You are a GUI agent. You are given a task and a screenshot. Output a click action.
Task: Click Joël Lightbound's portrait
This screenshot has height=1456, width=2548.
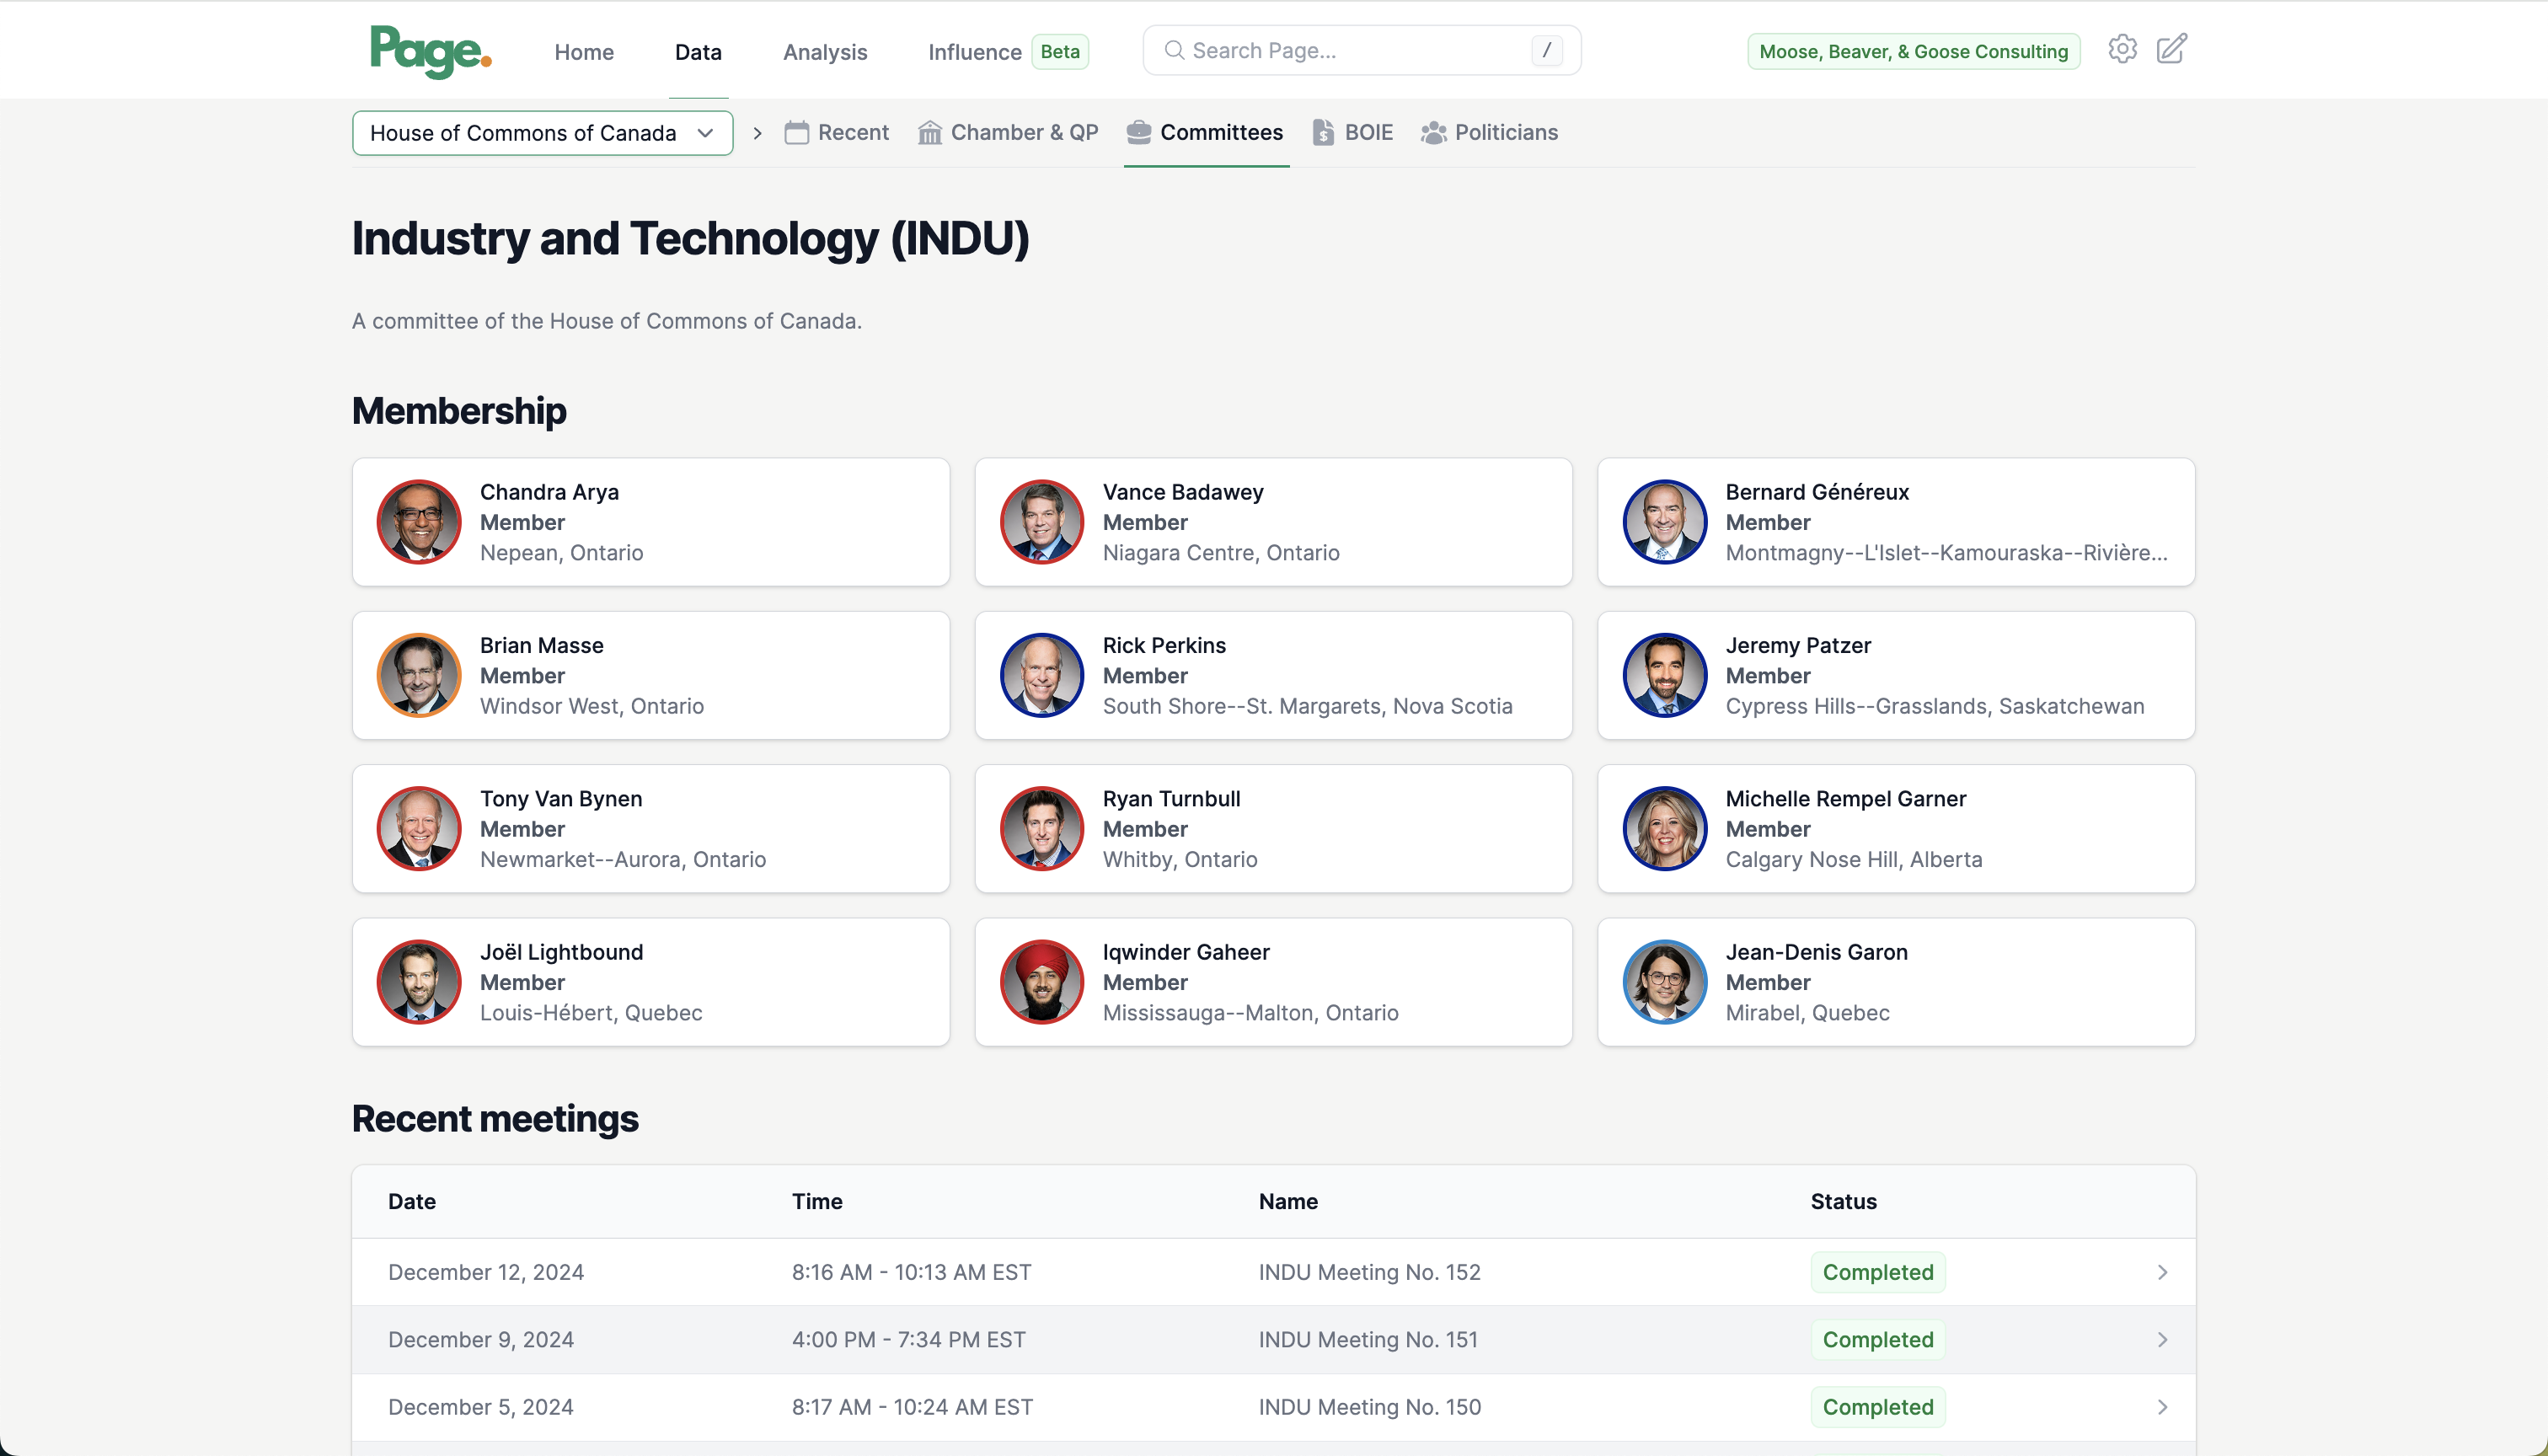(418, 982)
